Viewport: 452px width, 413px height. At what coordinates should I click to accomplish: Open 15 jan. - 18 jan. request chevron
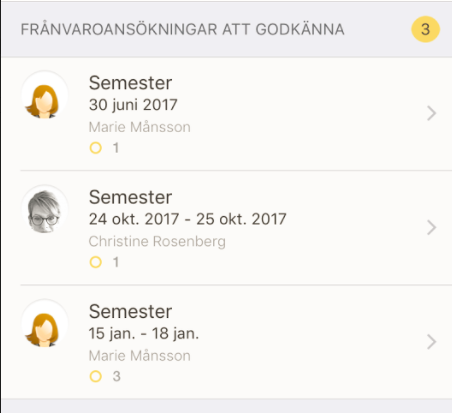[x=432, y=342]
